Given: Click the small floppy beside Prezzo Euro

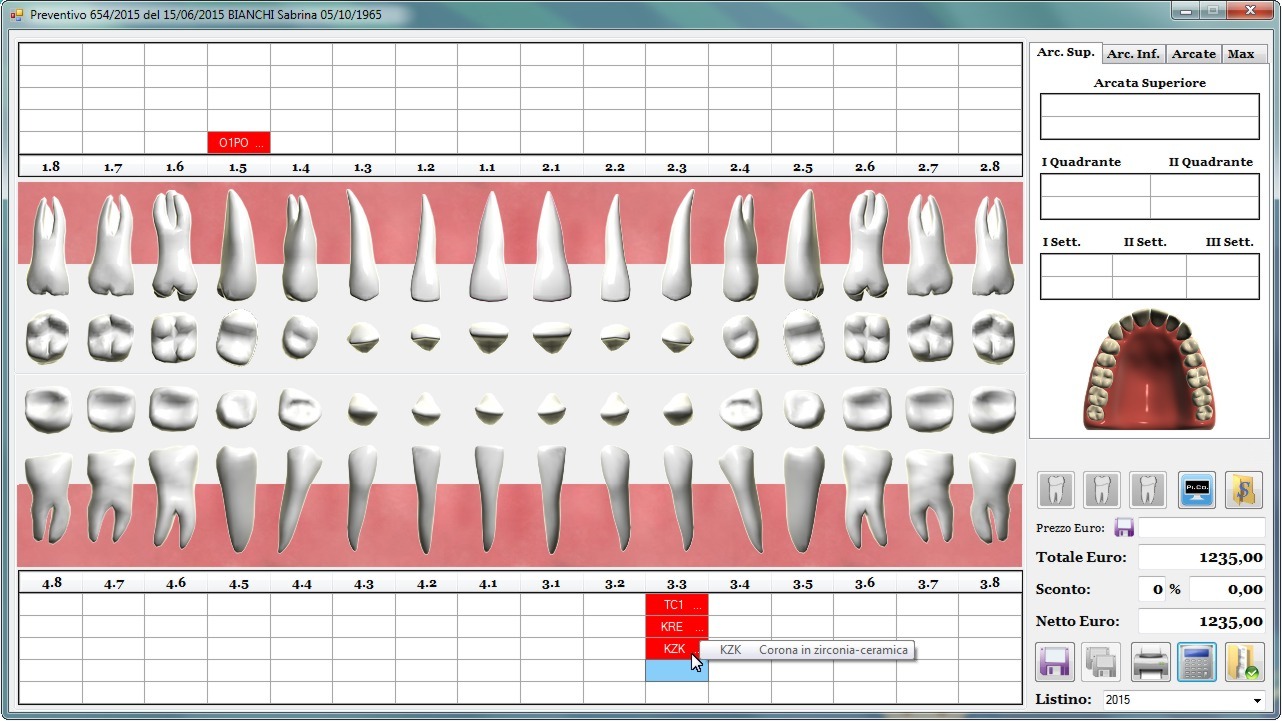Looking at the screenshot, I should pyautogui.click(x=1123, y=528).
